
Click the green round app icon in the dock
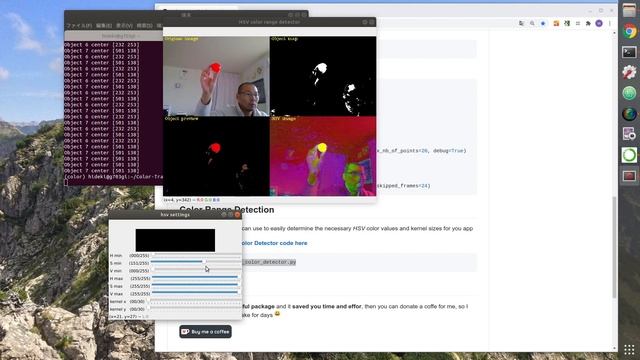pyautogui.click(x=629, y=93)
